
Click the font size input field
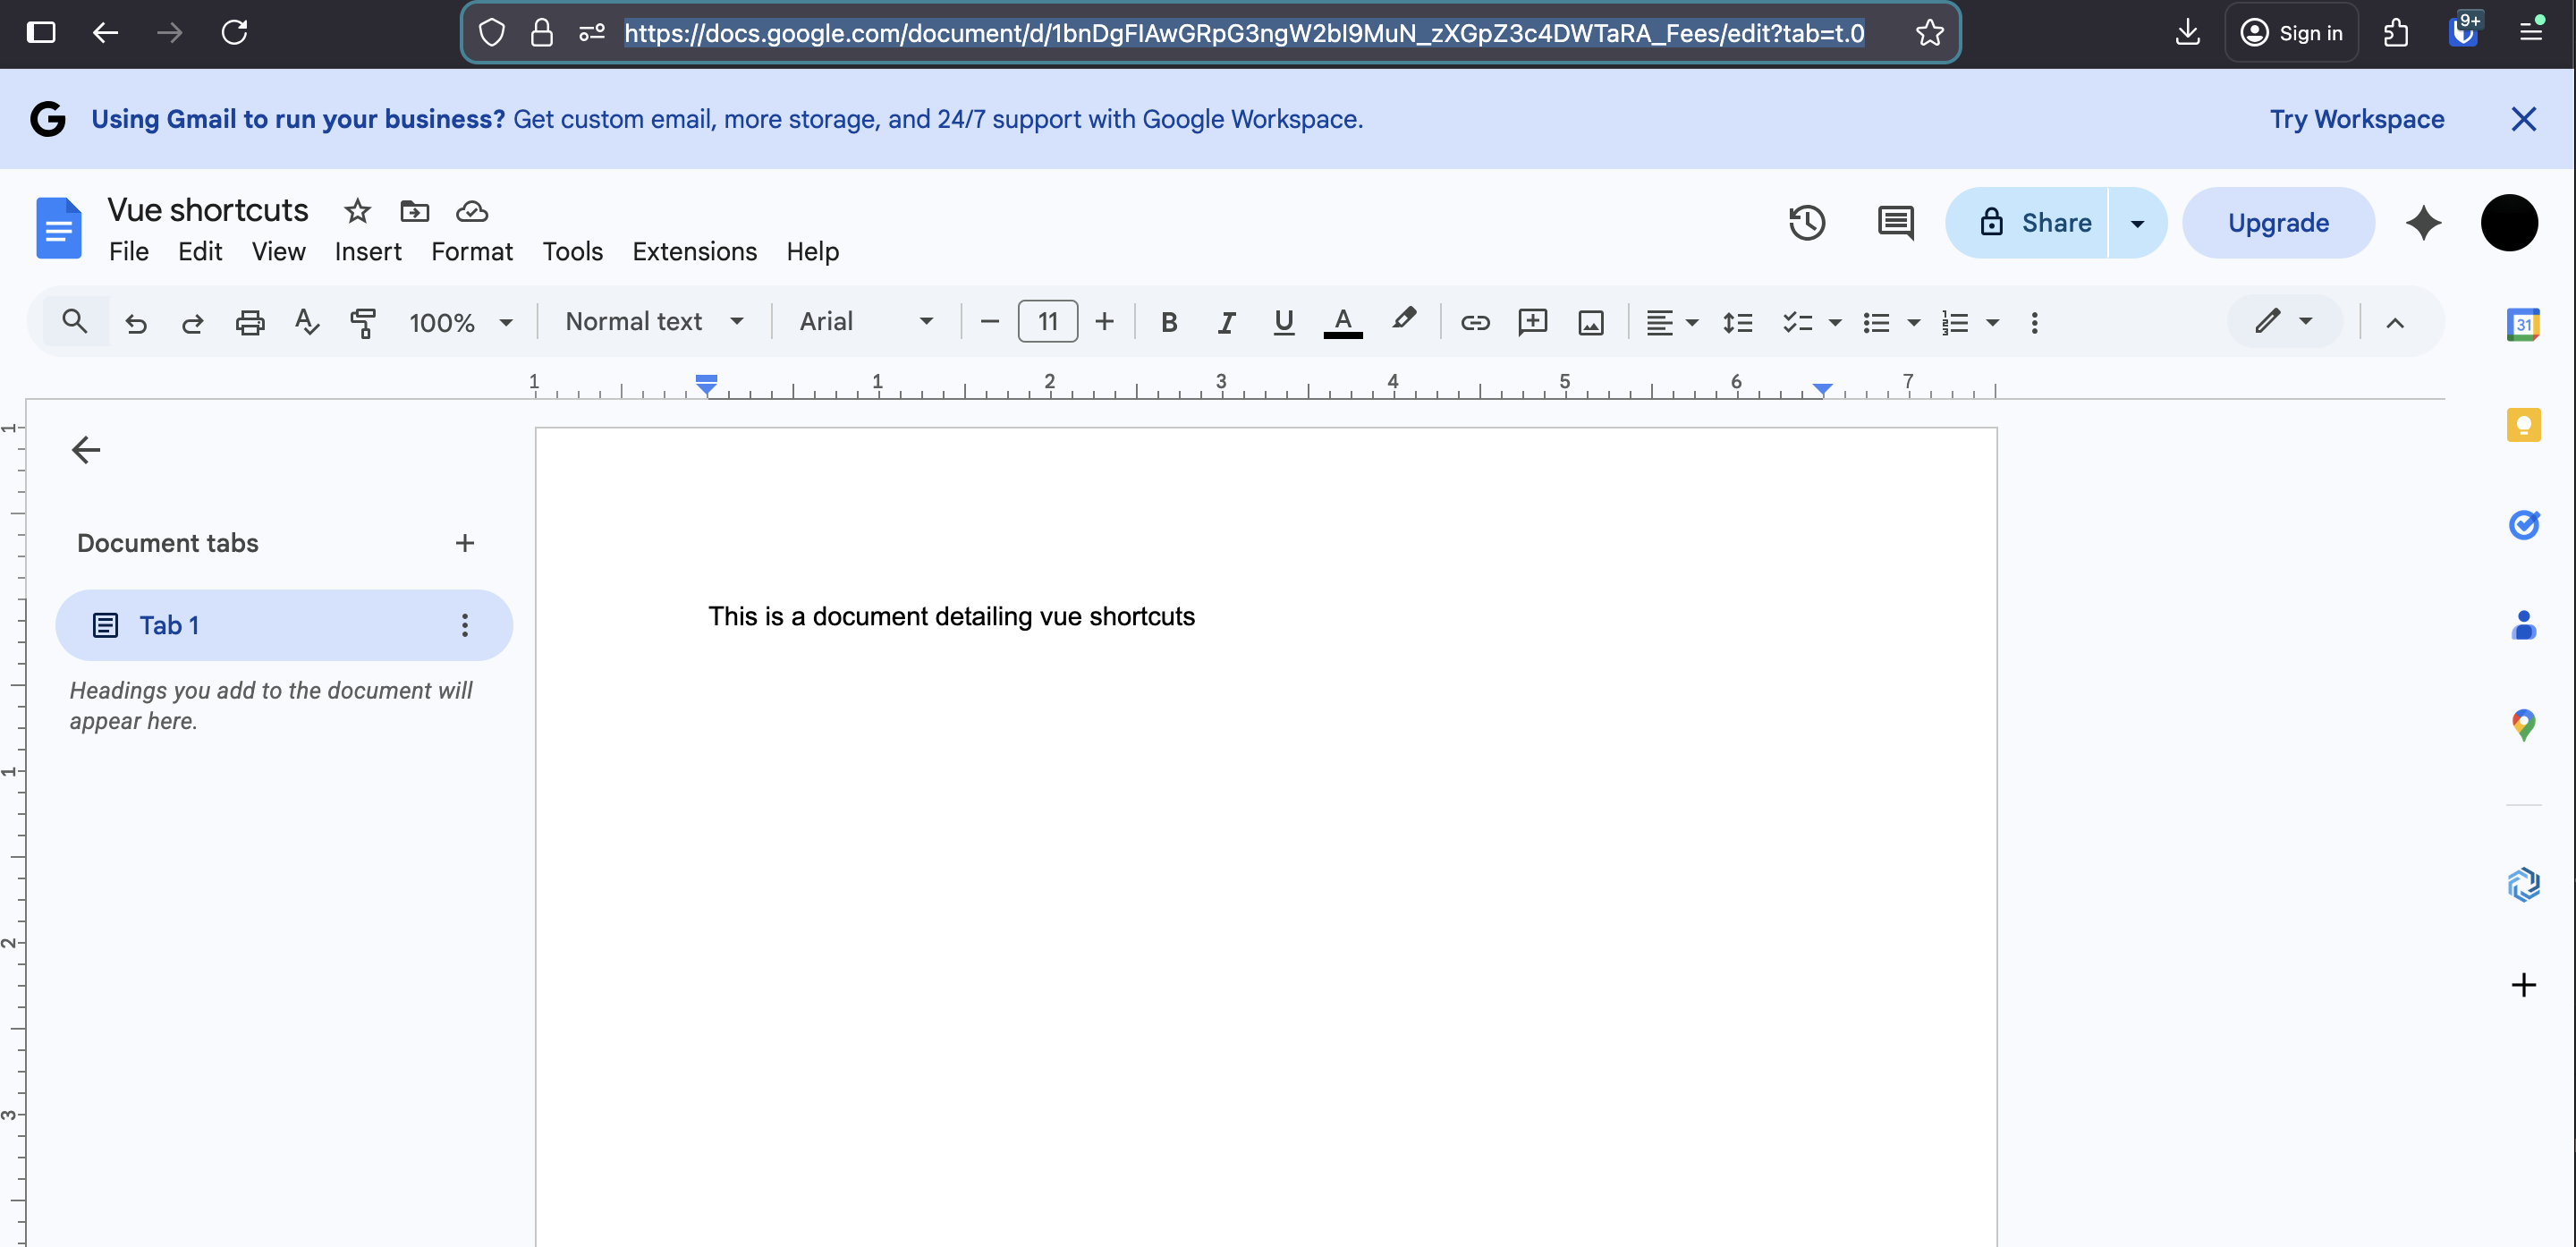click(1047, 322)
